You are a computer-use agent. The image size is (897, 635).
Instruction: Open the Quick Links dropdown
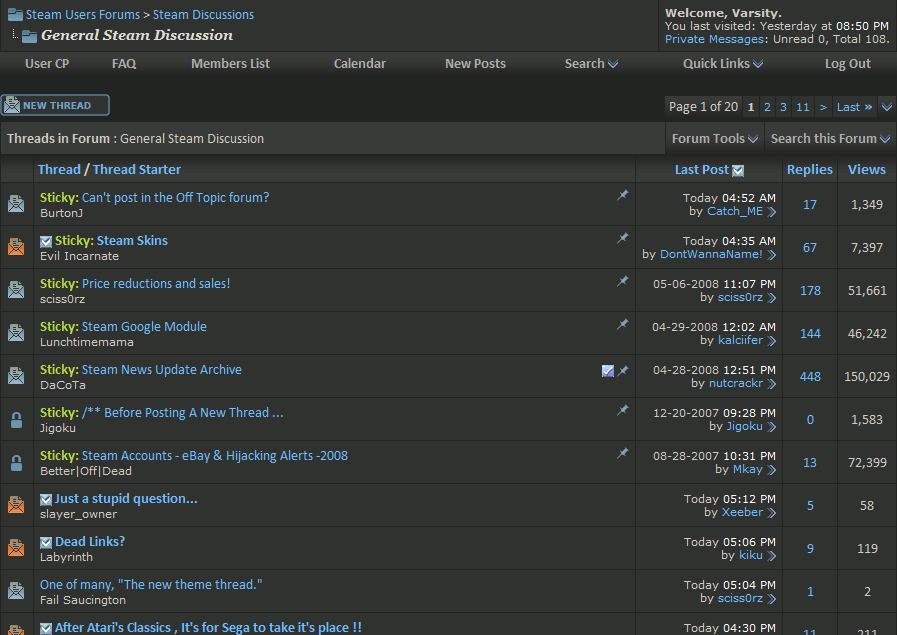tap(723, 64)
